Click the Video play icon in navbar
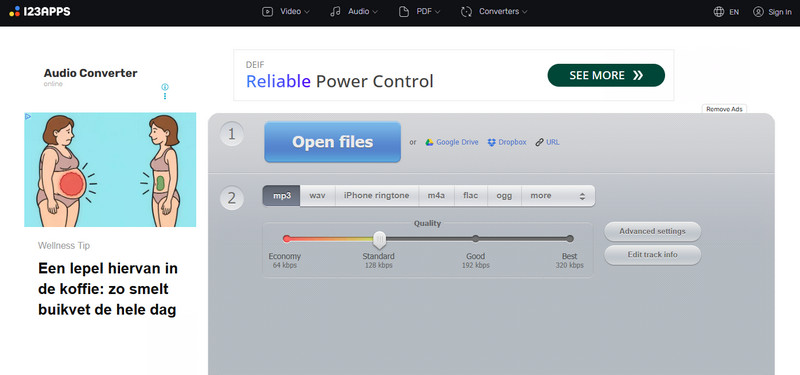 point(267,12)
